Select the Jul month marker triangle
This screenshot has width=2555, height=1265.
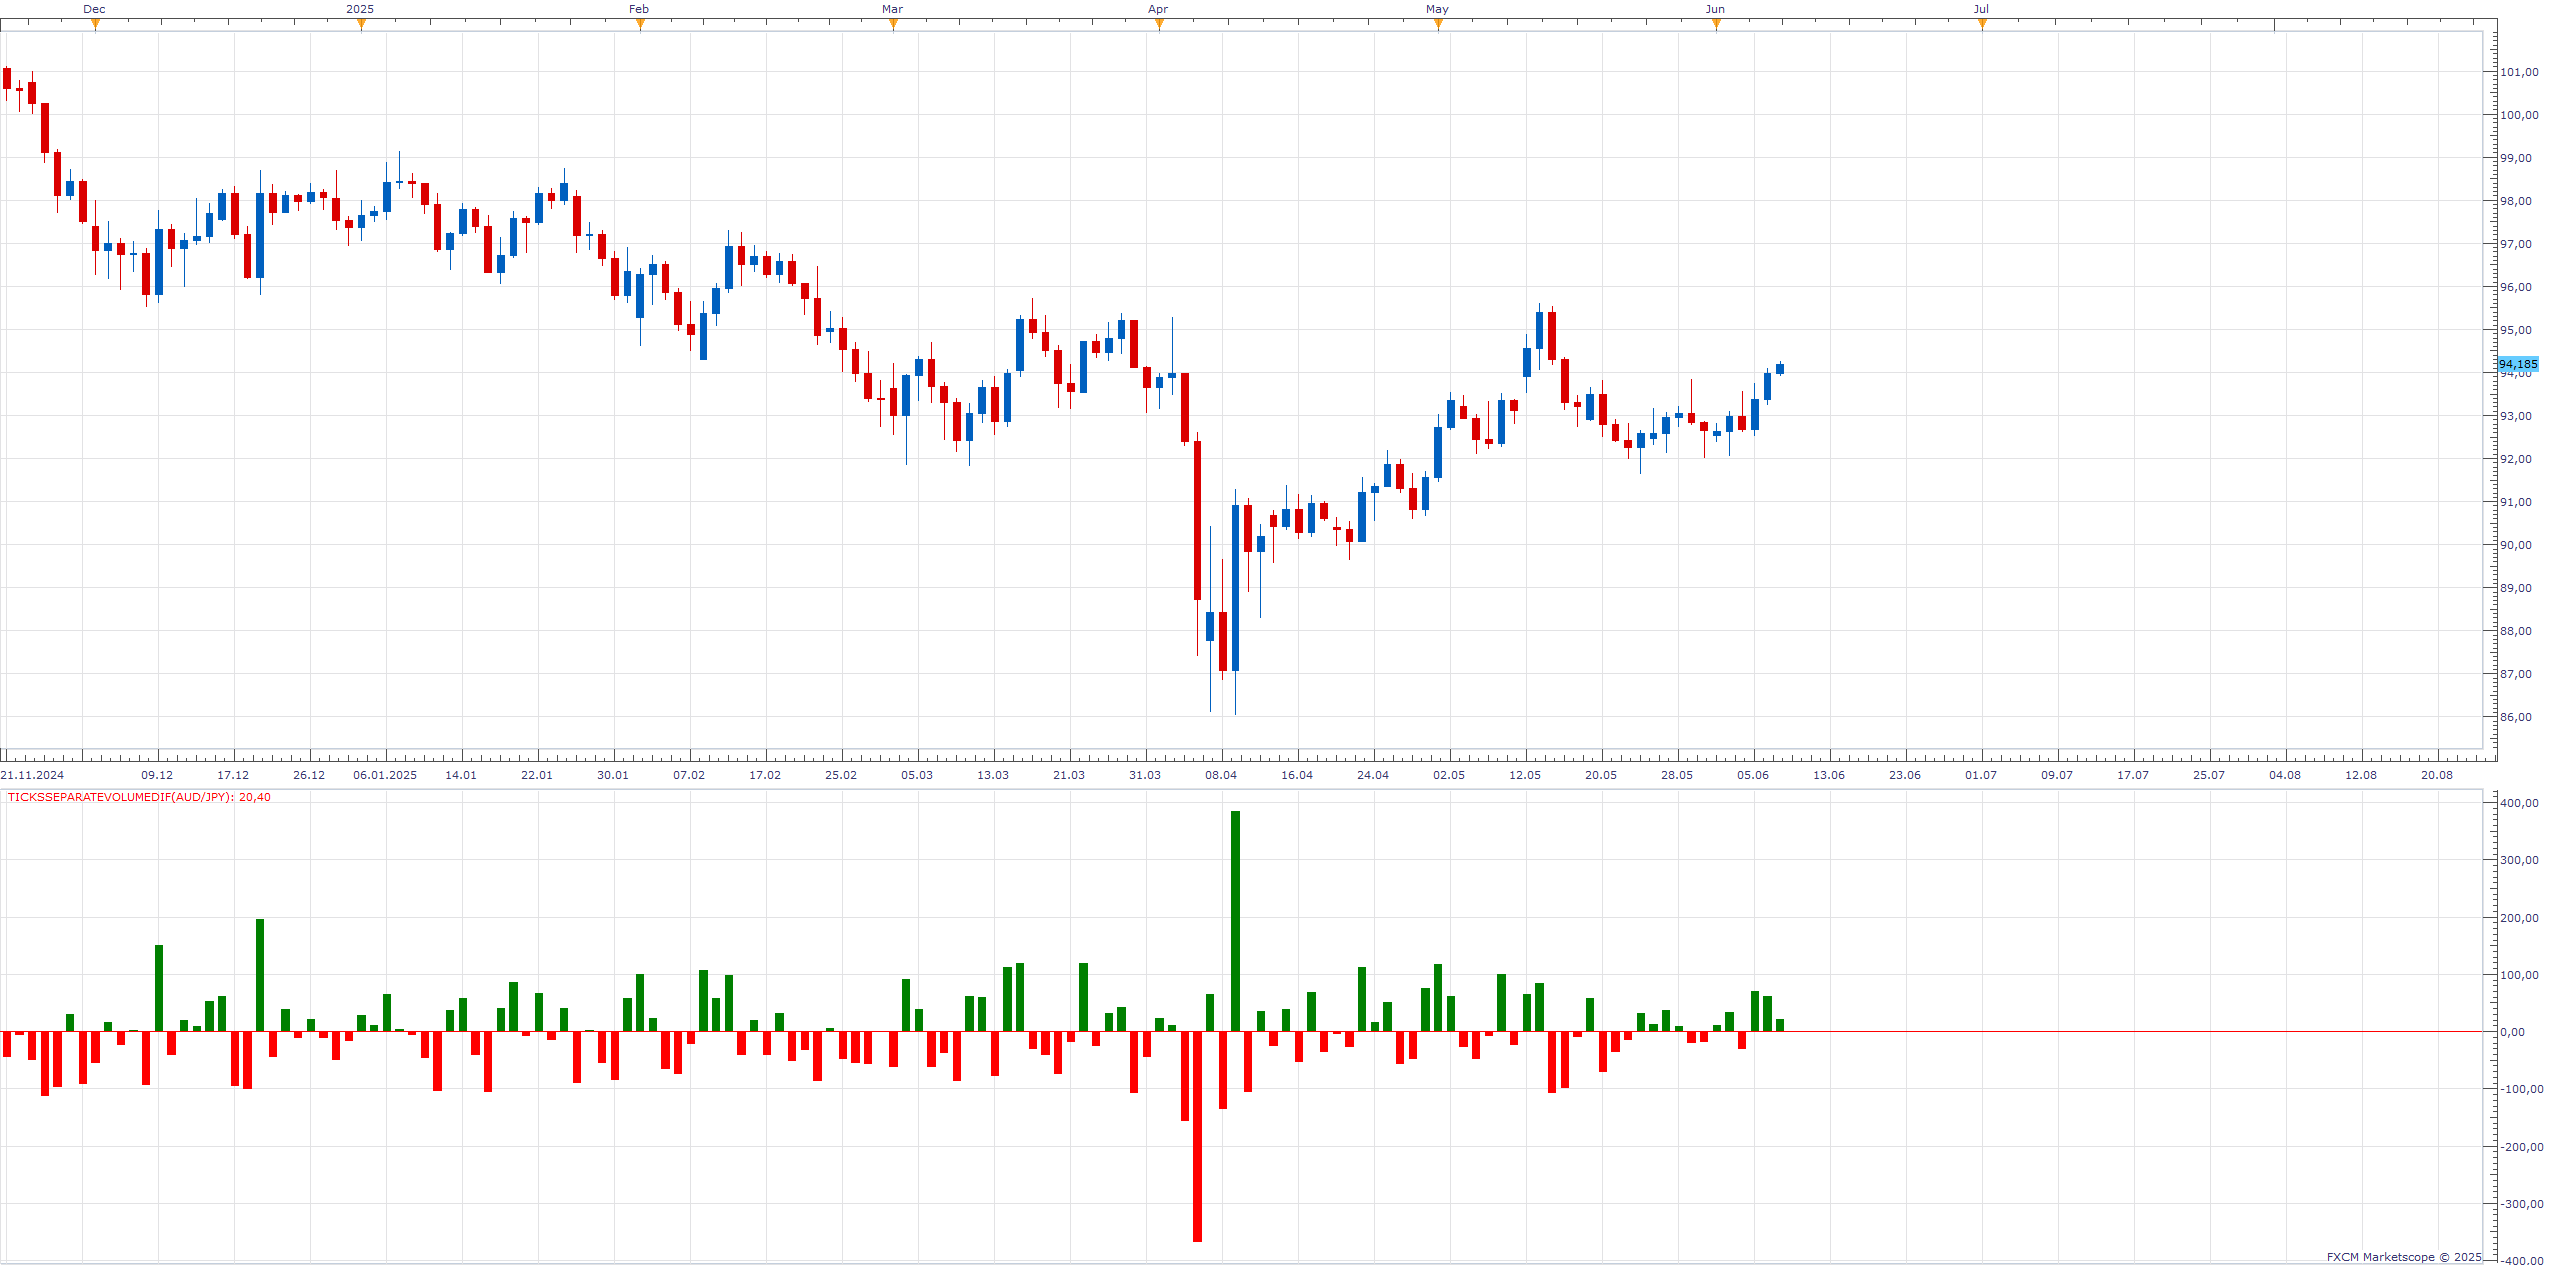coord(1982,25)
